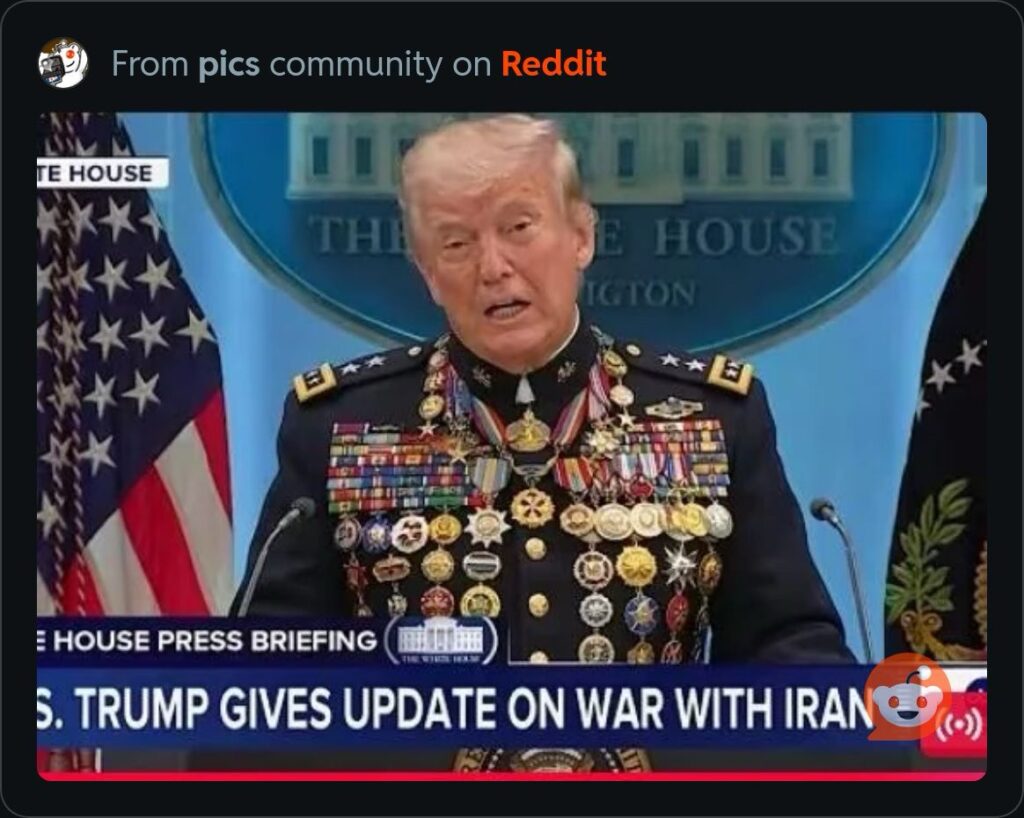Click the orange Reddit Snoo watermark icon
Viewport: 1024px width, 818px height.
(x=907, y=695)
